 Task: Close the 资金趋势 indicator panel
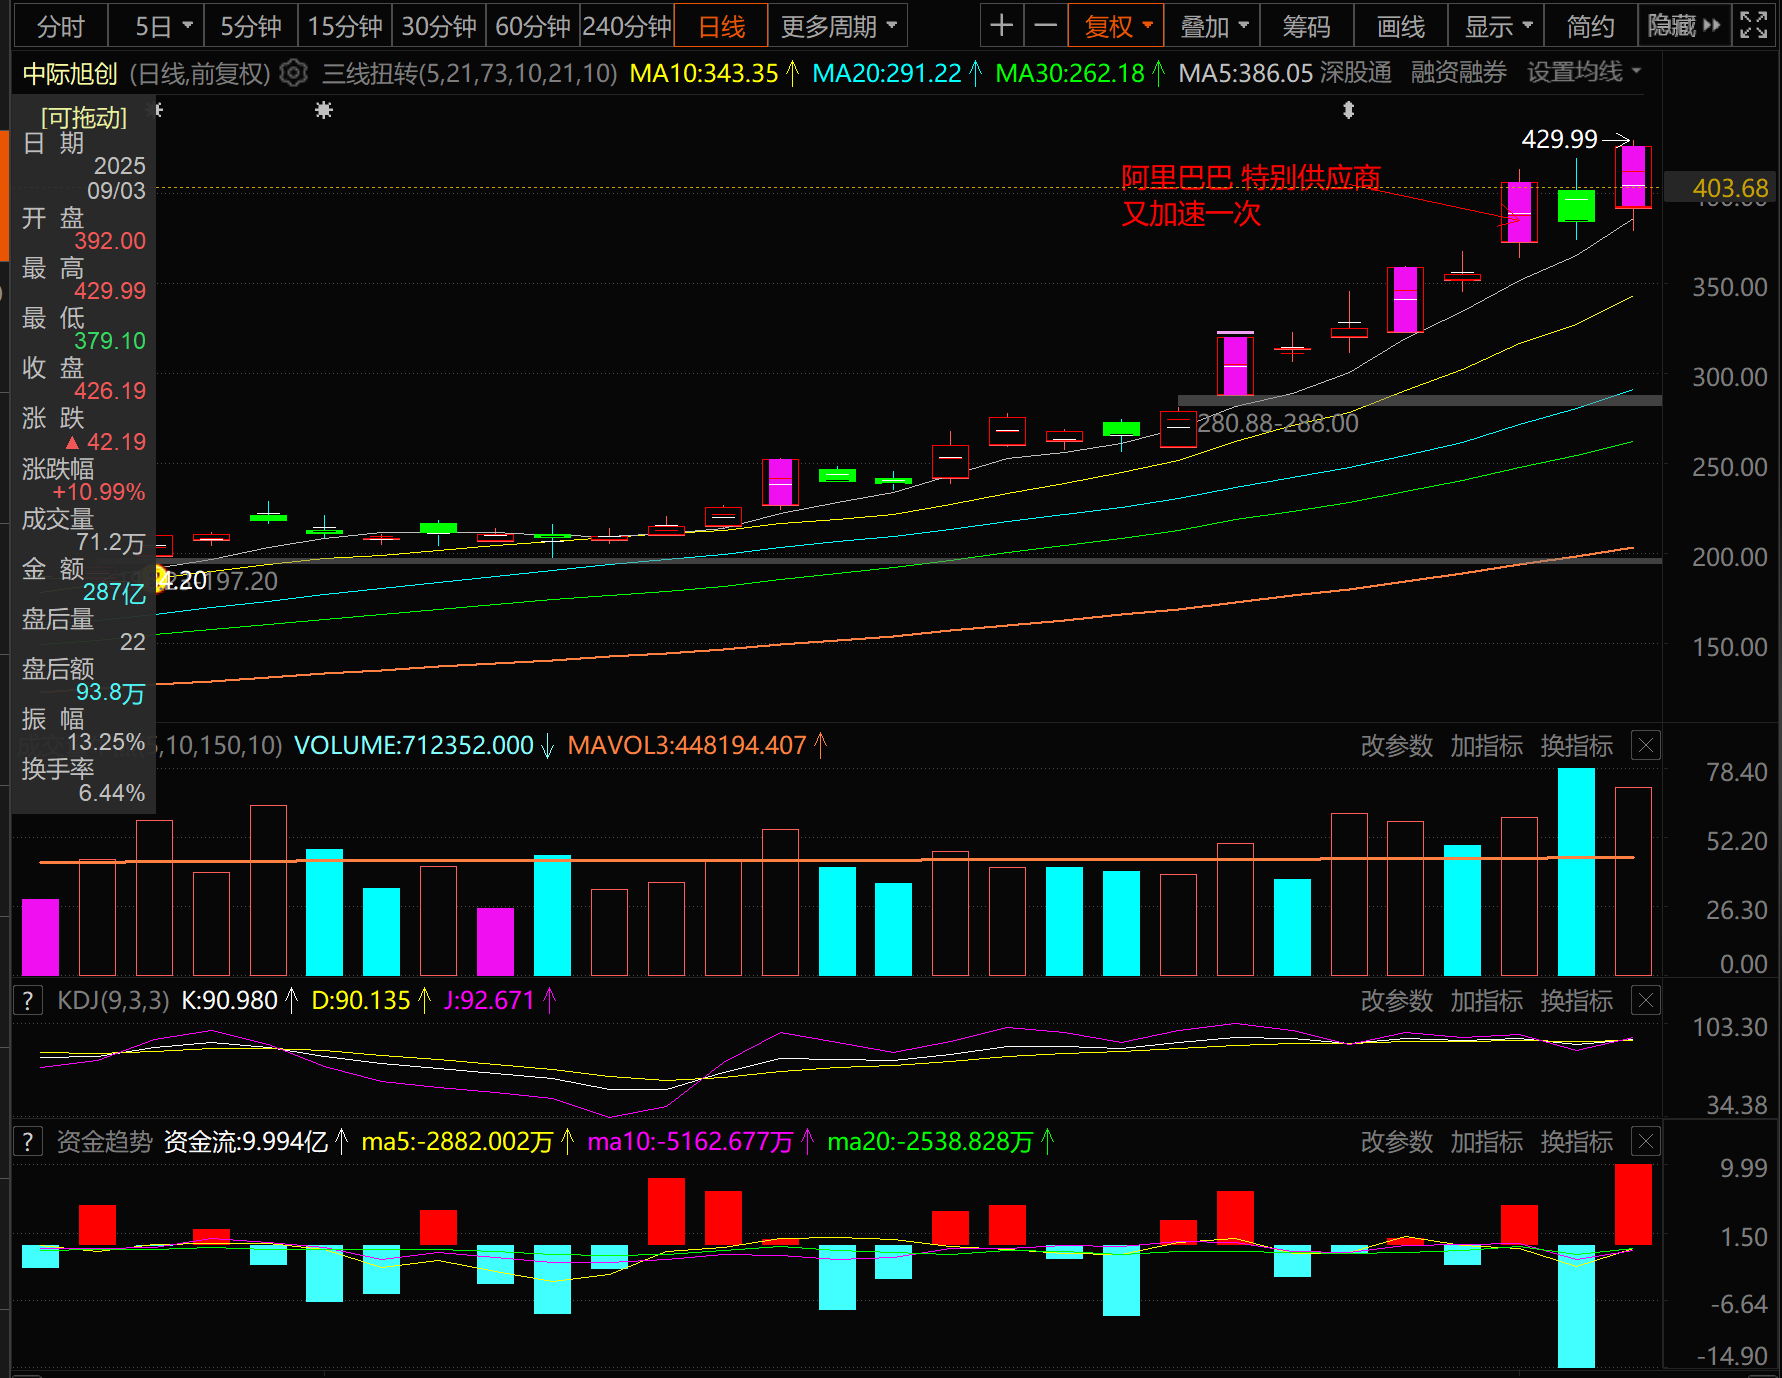pyautogui.click(x=1646, y=1141)
